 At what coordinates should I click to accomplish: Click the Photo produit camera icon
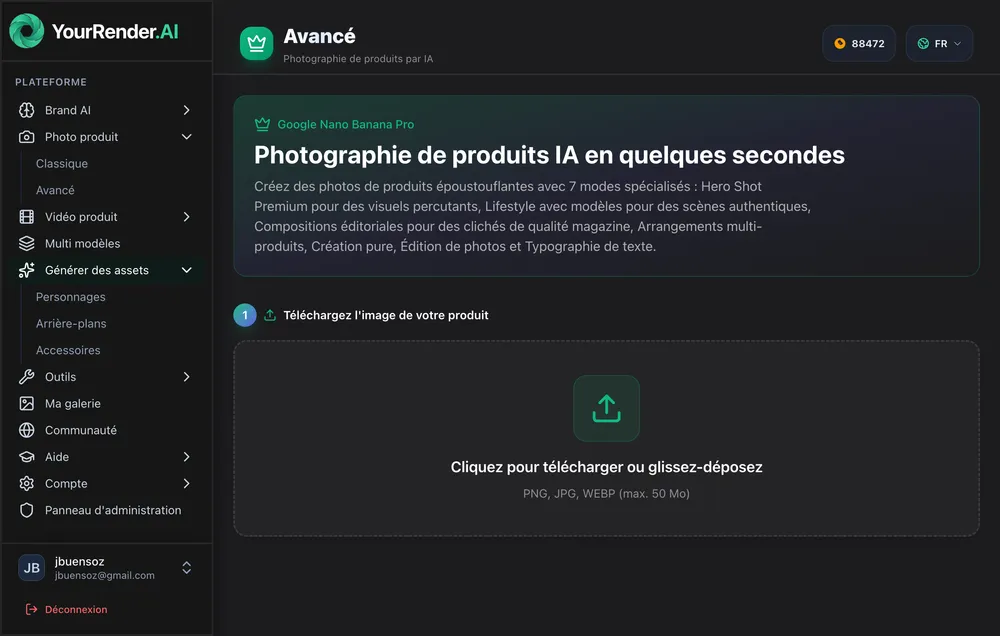(24, 137)
